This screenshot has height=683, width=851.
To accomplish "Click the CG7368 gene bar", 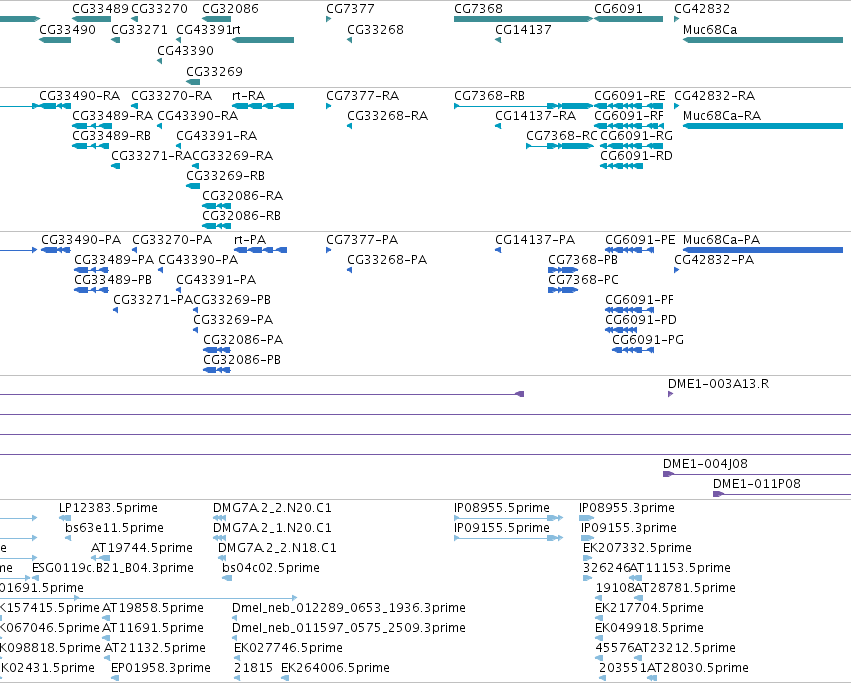I will (523, 19).
